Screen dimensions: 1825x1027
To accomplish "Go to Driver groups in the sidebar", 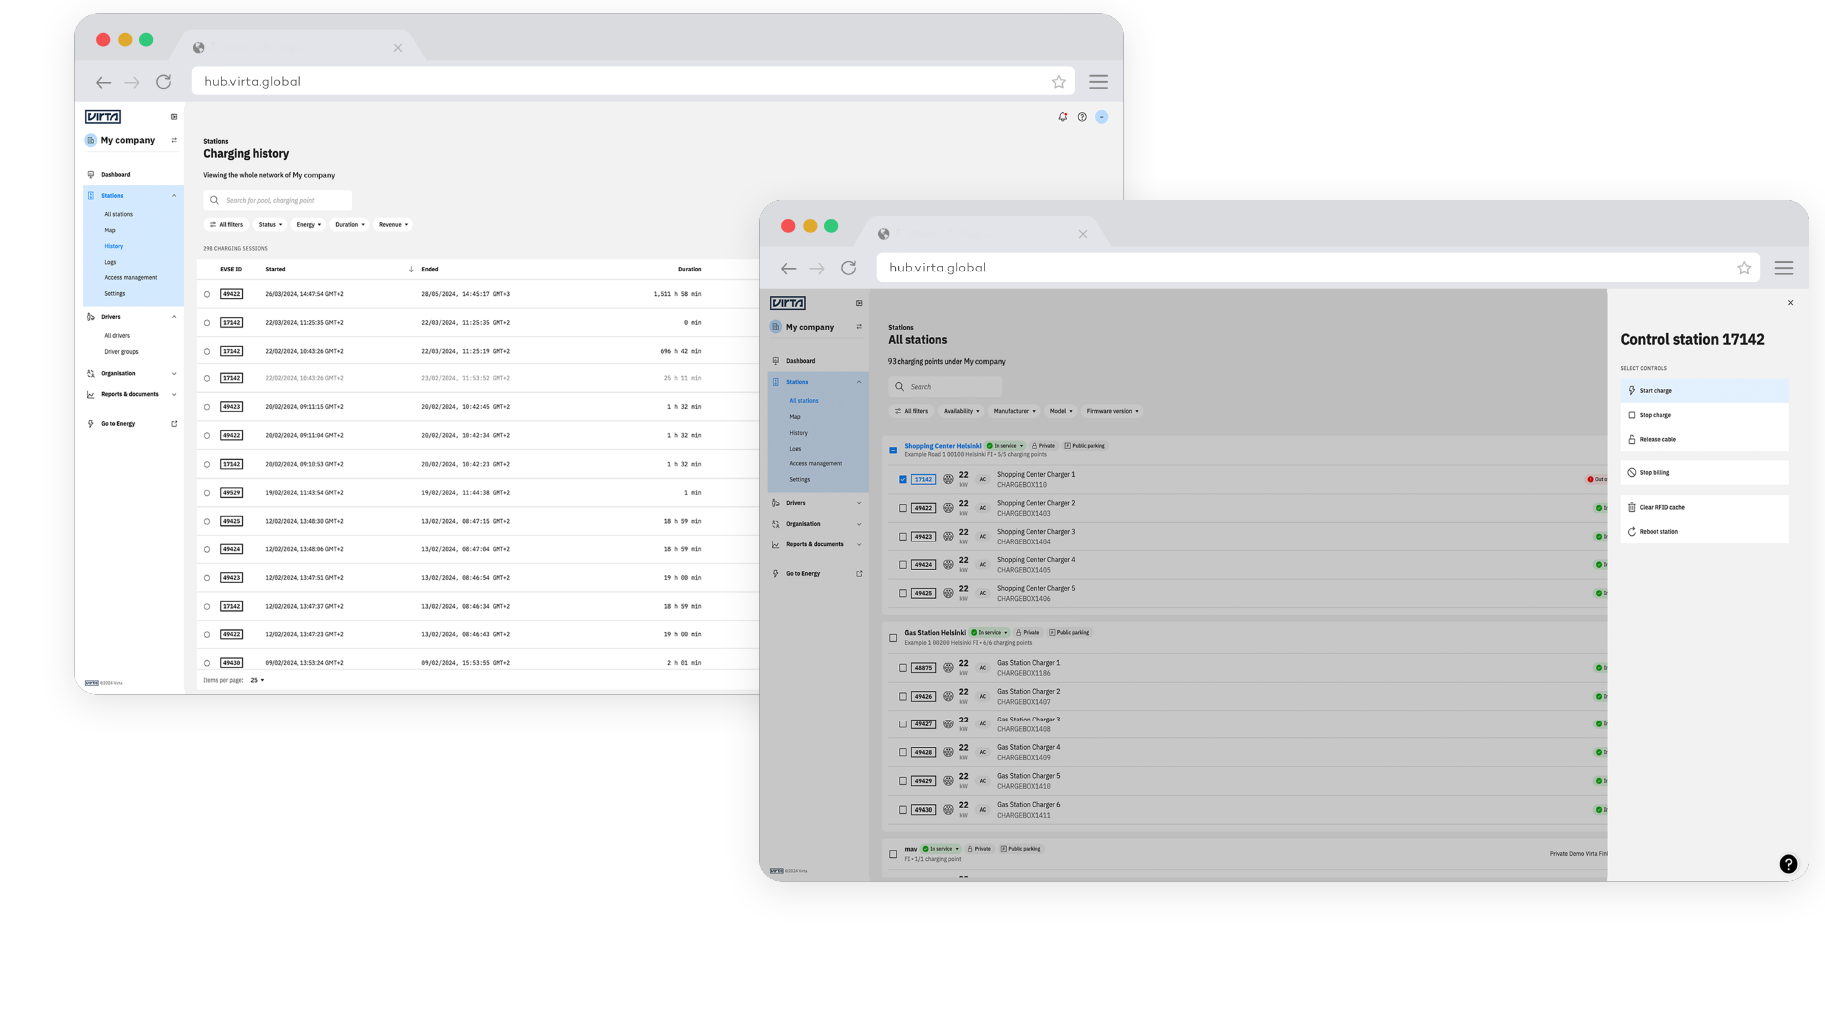I will coord(121,352).
